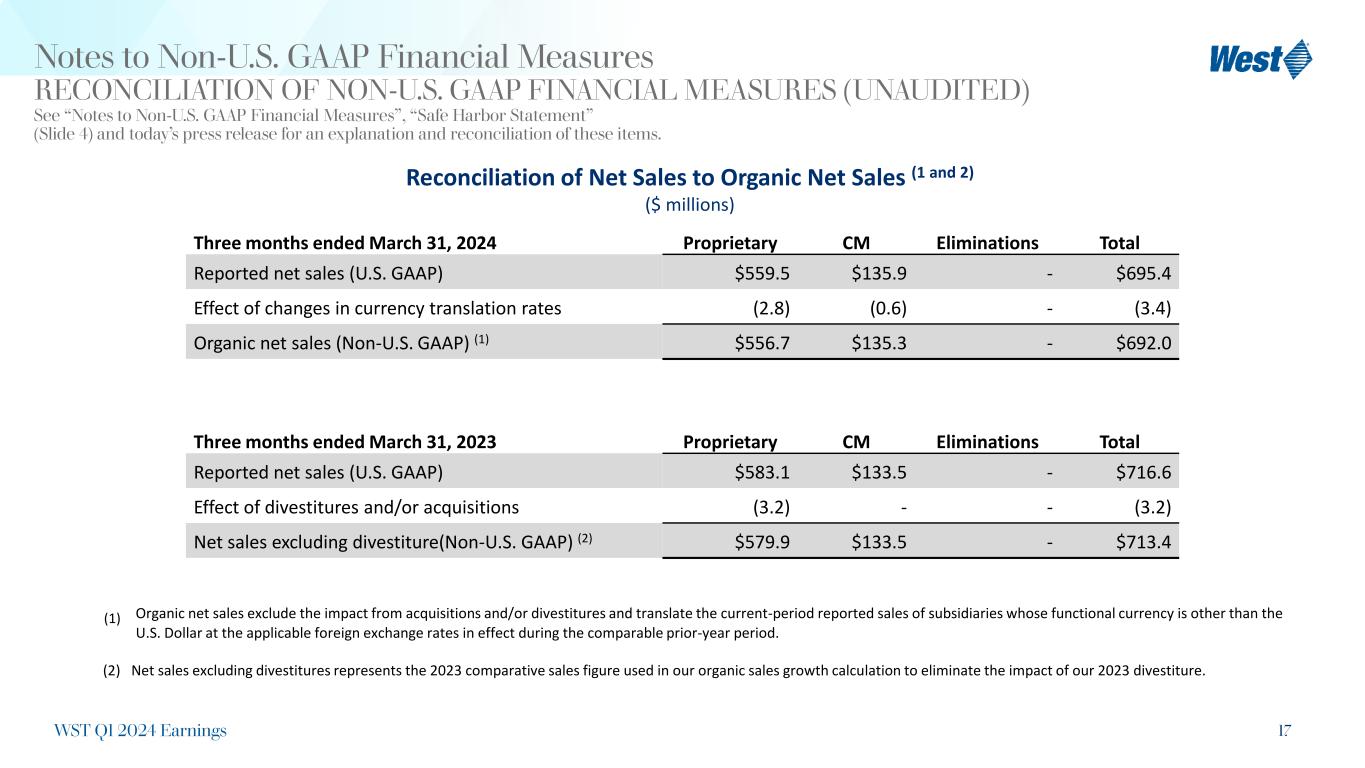
Task: Click the "($ millions)" subtitle
Action: [x=687, y=205]
